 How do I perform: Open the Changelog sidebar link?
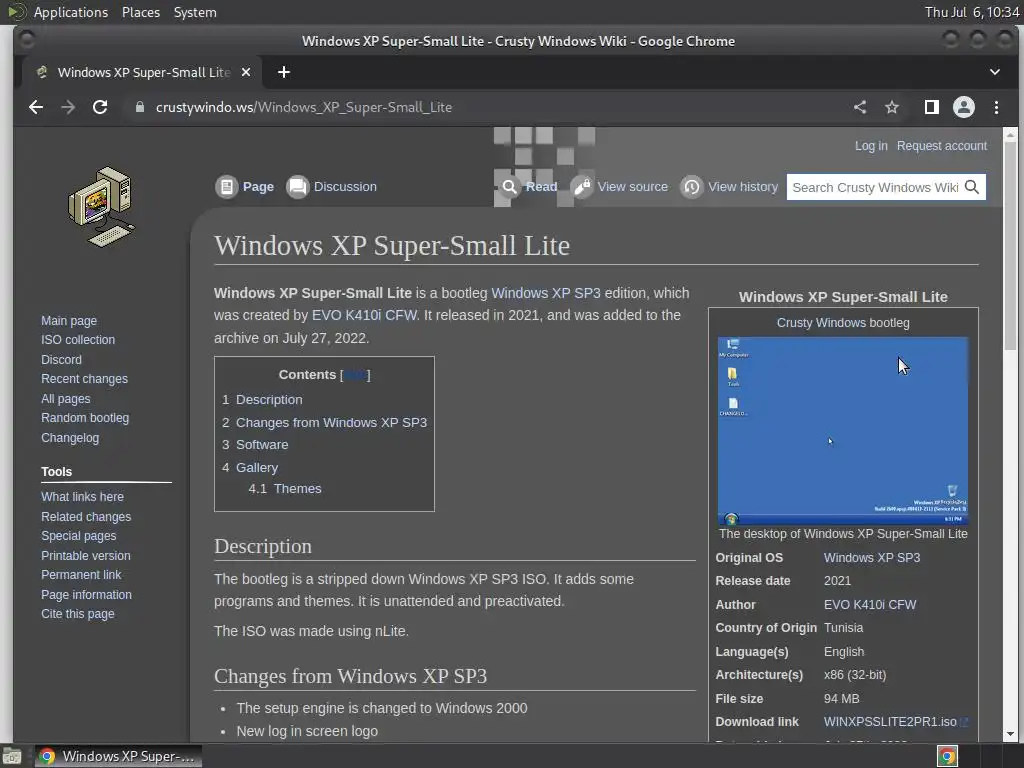tap(70, 438)
